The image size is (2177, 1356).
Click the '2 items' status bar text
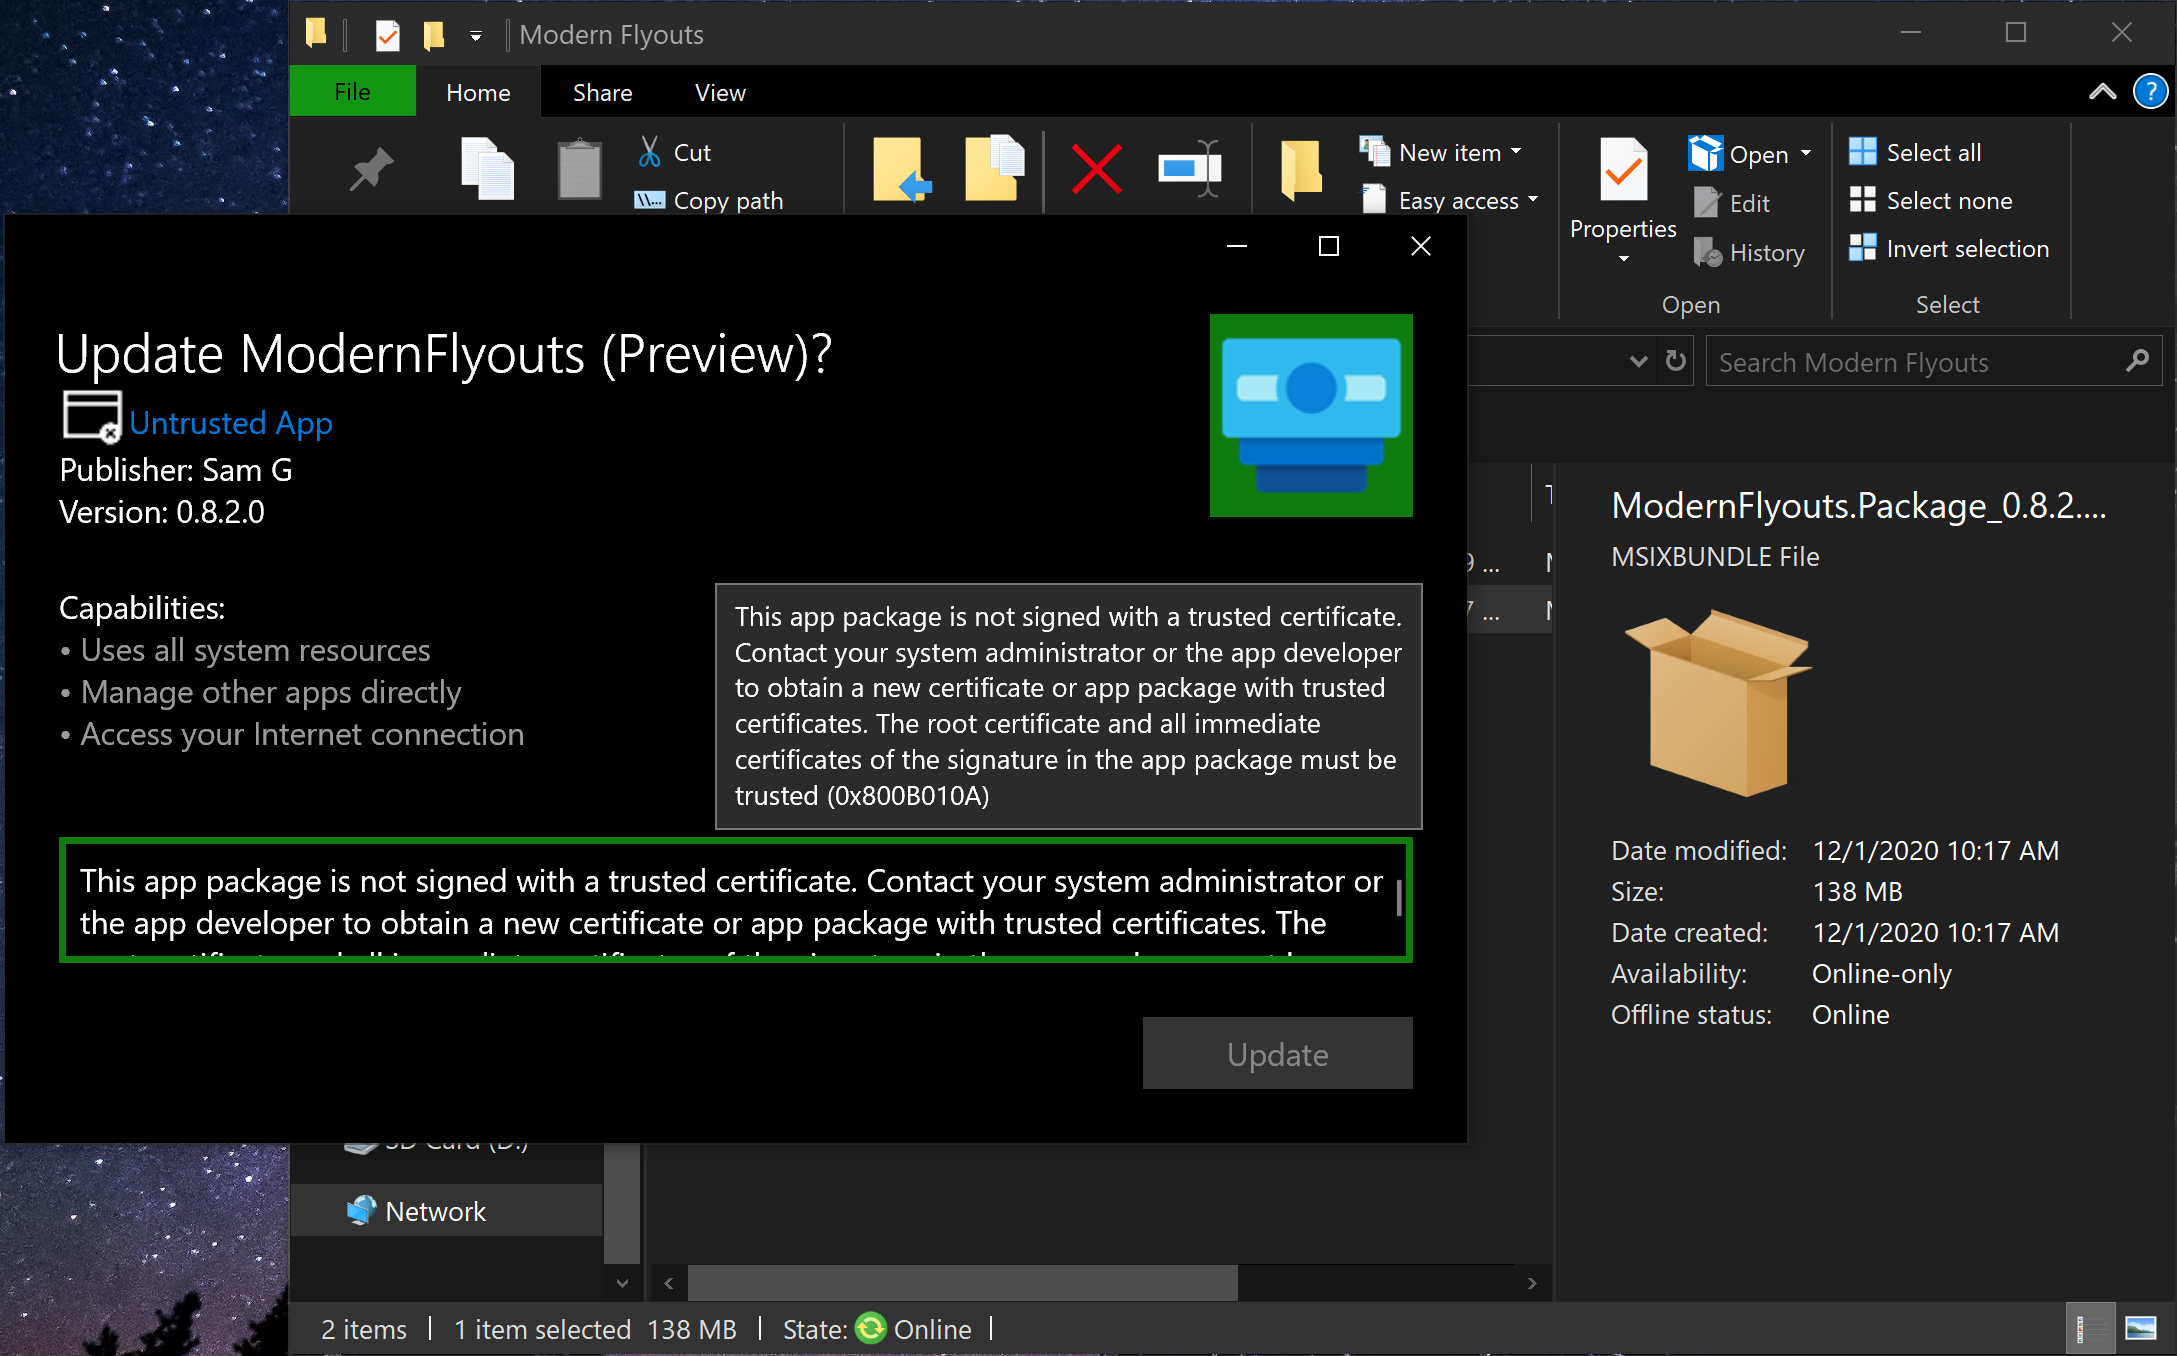[x=364, y=1329]
